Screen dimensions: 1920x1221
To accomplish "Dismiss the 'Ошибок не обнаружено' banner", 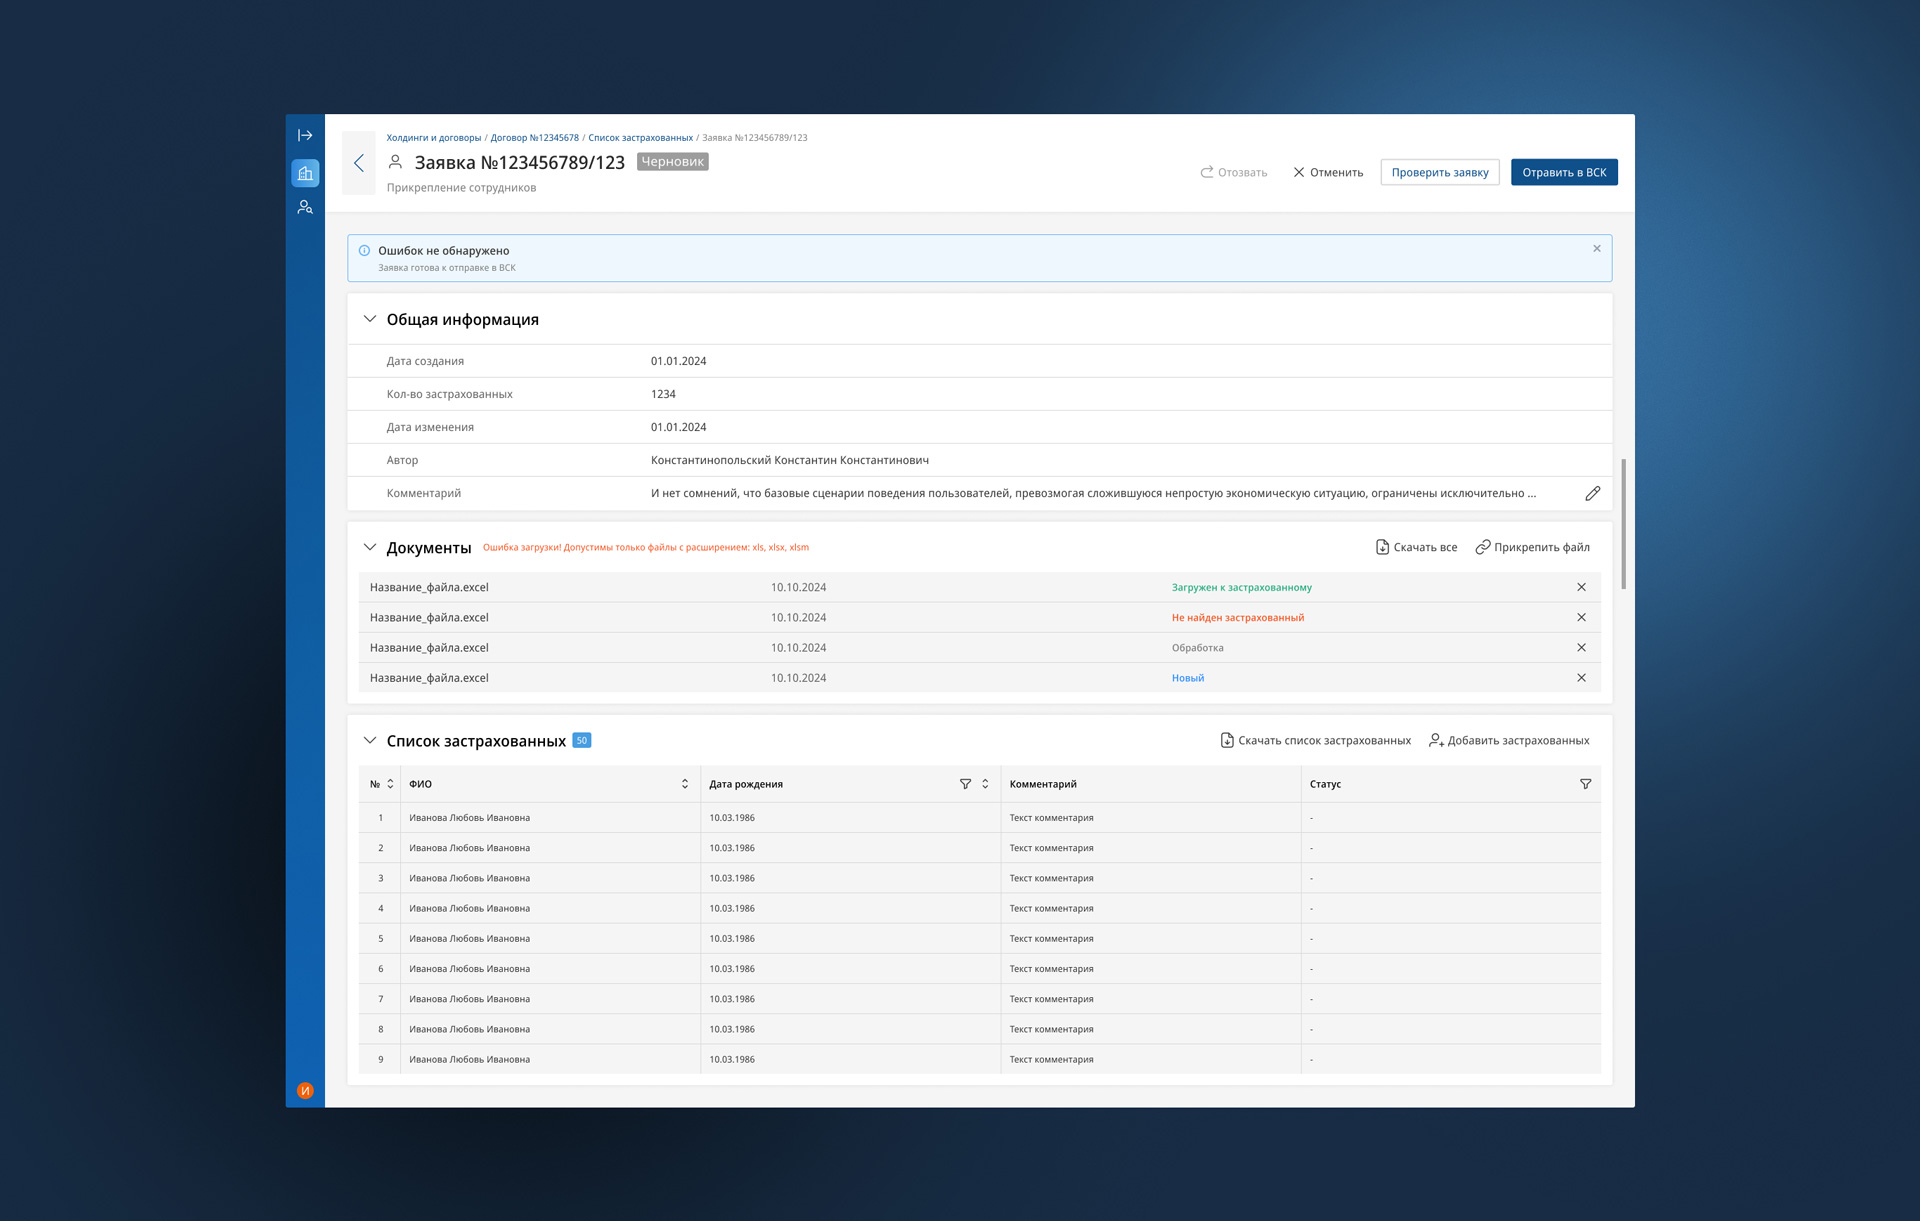I will click(x=1596, y=249).
